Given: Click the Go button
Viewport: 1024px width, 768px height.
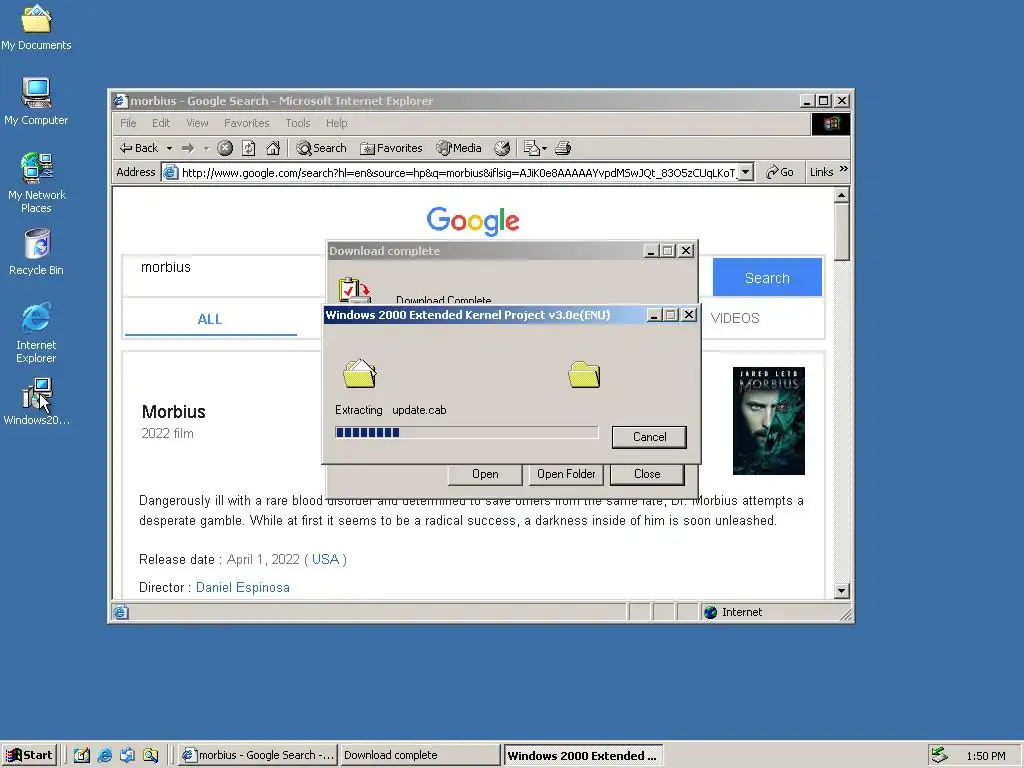Looking at the screenshot, I should (780, 172).
